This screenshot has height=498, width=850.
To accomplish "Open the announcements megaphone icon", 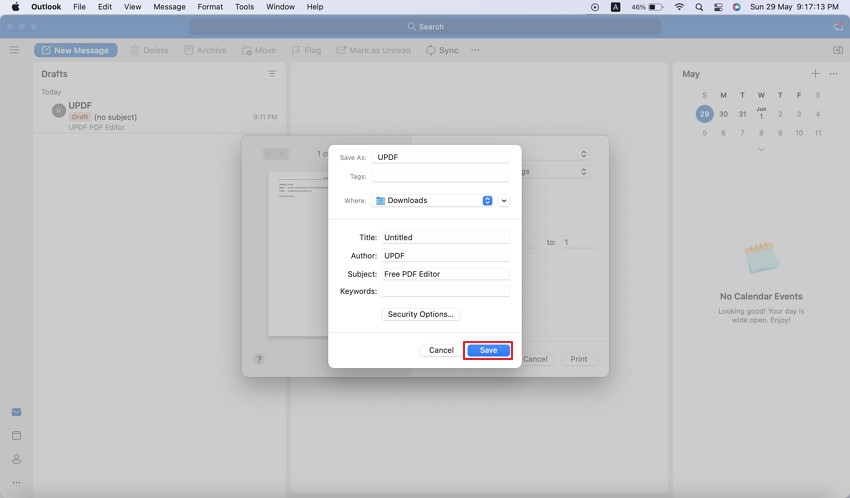I will point(838,27).
